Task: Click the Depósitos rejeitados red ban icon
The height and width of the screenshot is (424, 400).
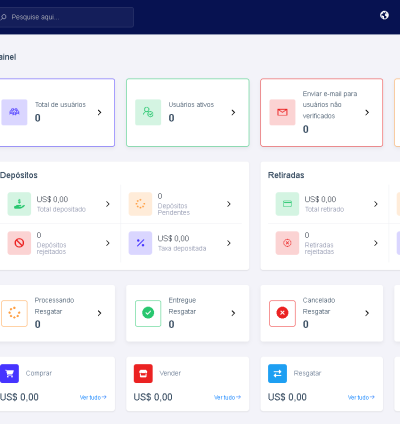Action: click(19, 243)
